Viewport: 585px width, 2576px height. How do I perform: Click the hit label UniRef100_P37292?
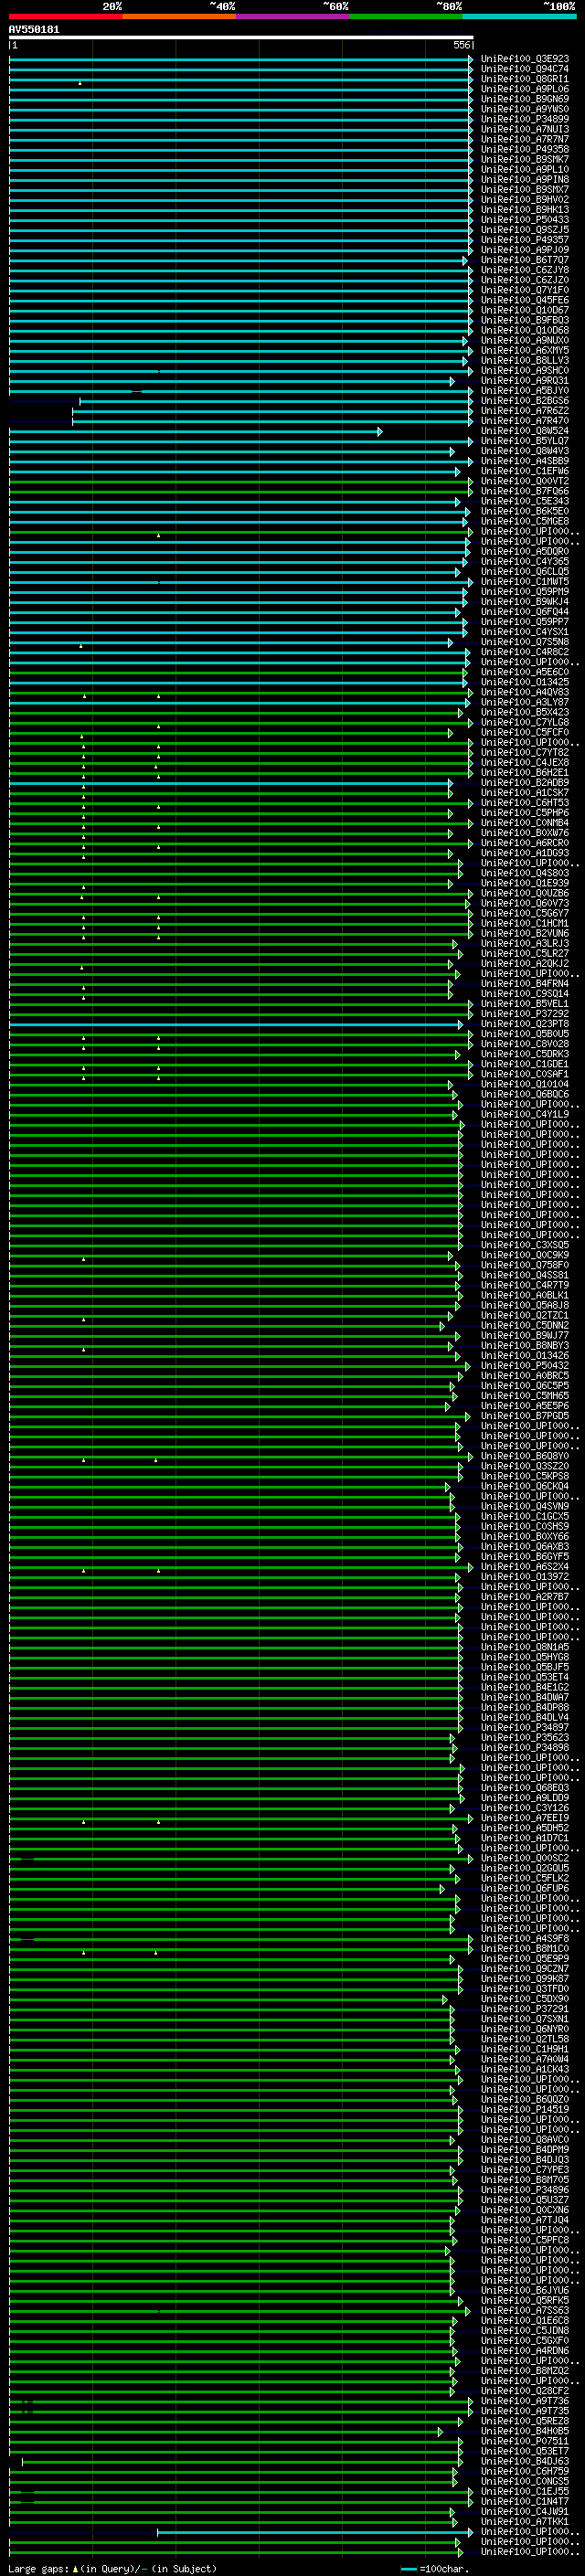[525, 1014]
